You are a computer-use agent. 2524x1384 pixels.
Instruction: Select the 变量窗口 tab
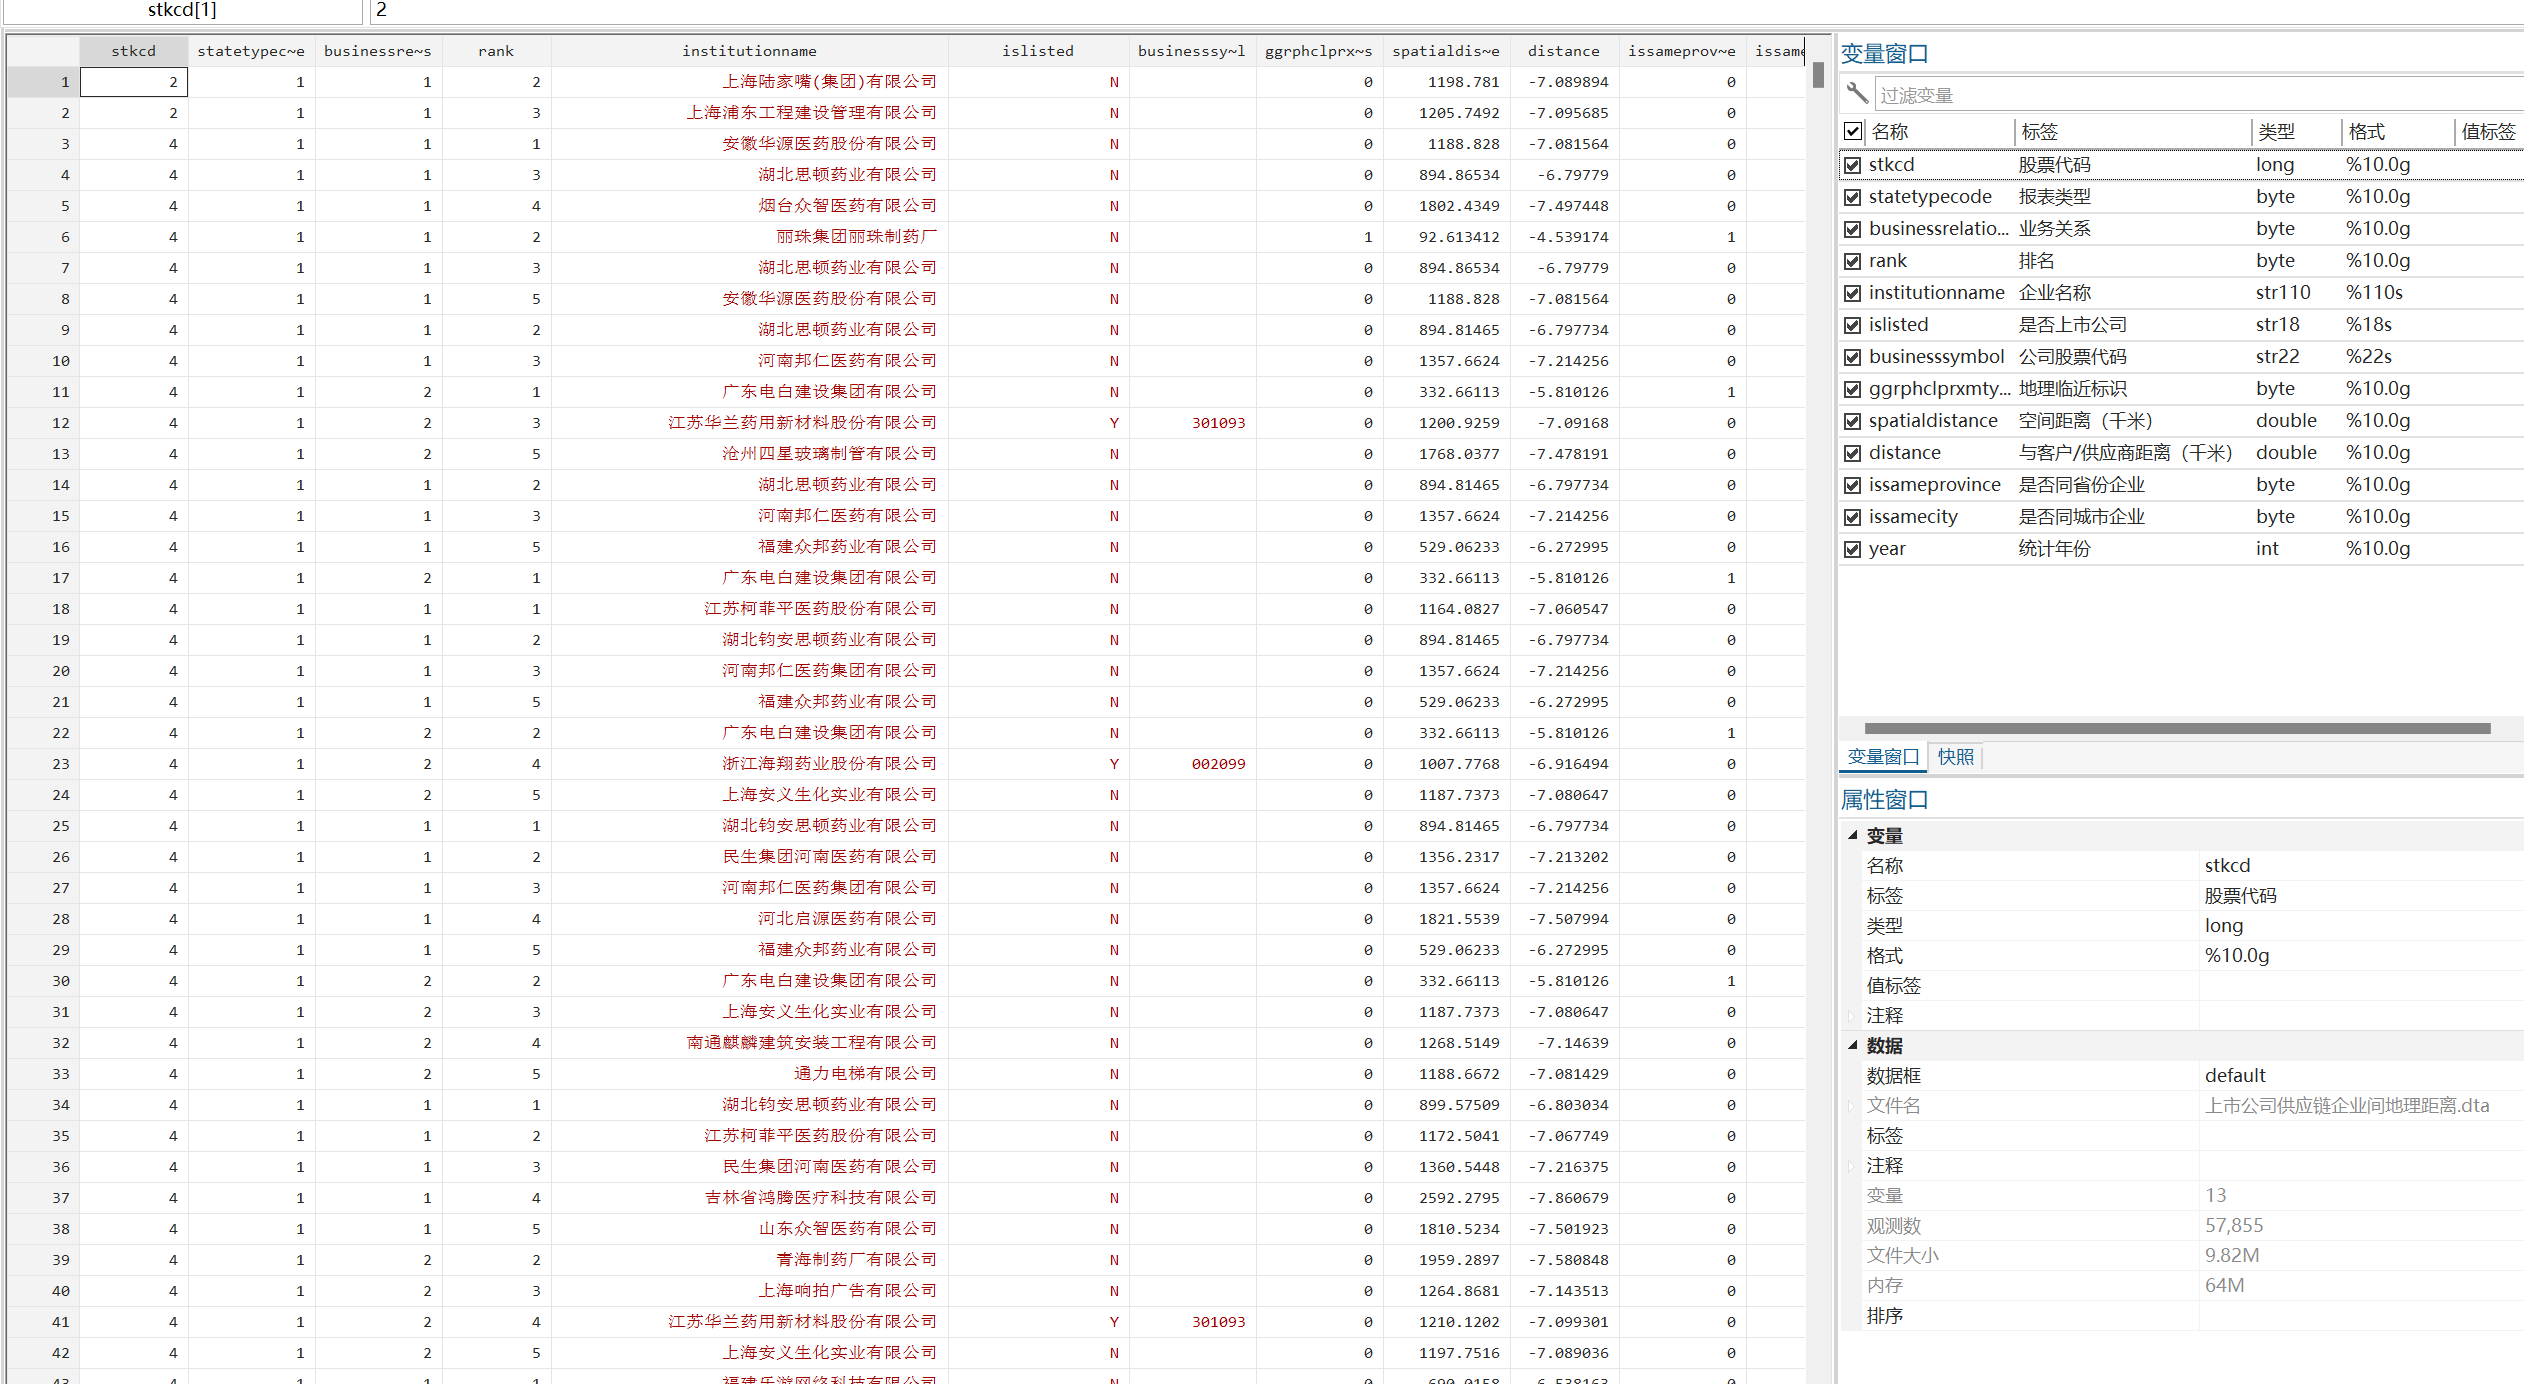(x=1882, y=757)
